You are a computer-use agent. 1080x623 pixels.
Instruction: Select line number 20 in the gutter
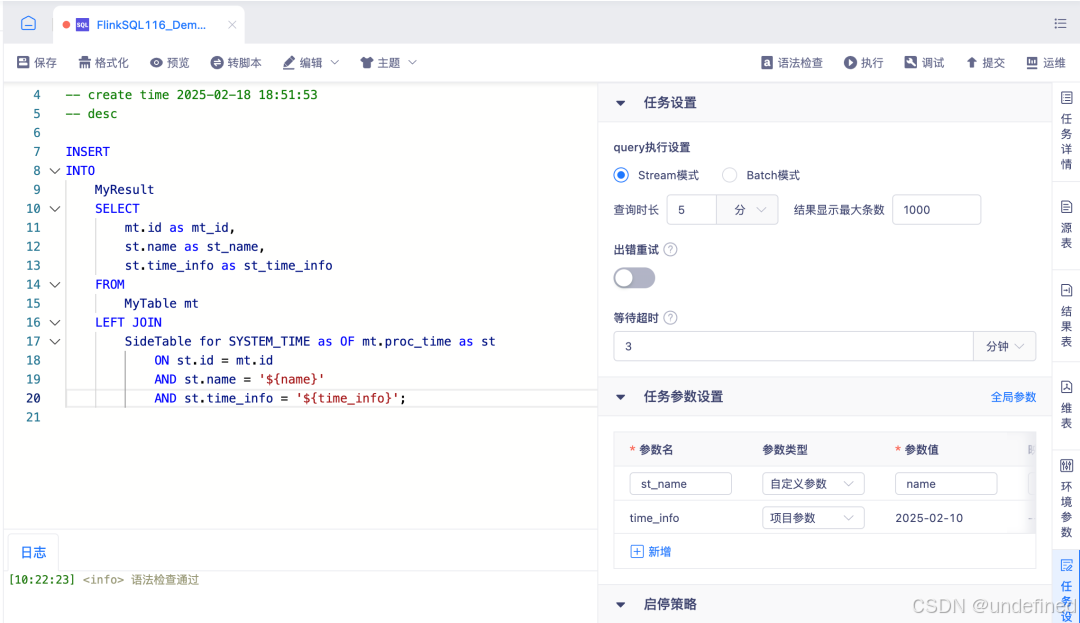[33, 398]
